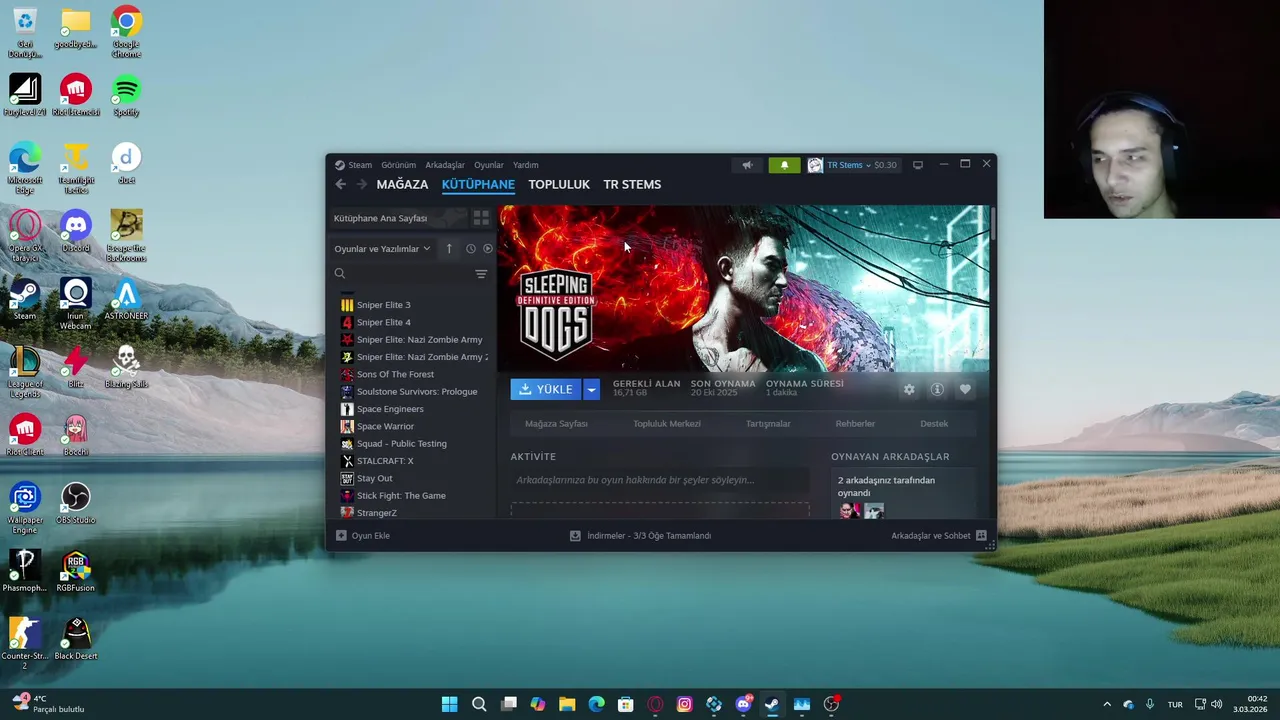Screen dimensions: 1280x720
Task: Go to the MAĞAZA tab
Action: coord(402,184)
